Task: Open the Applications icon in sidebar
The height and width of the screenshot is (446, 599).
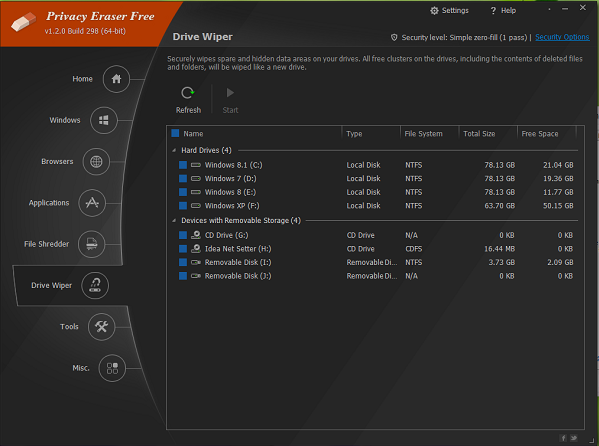Action: 92,203
